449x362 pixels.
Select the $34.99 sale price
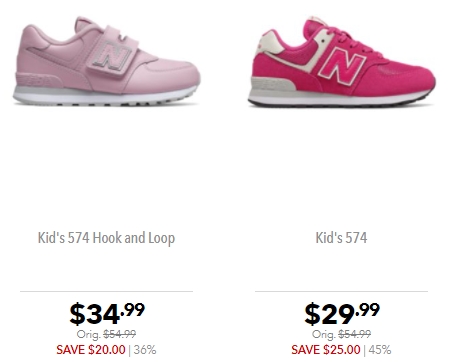click(107, 313)
